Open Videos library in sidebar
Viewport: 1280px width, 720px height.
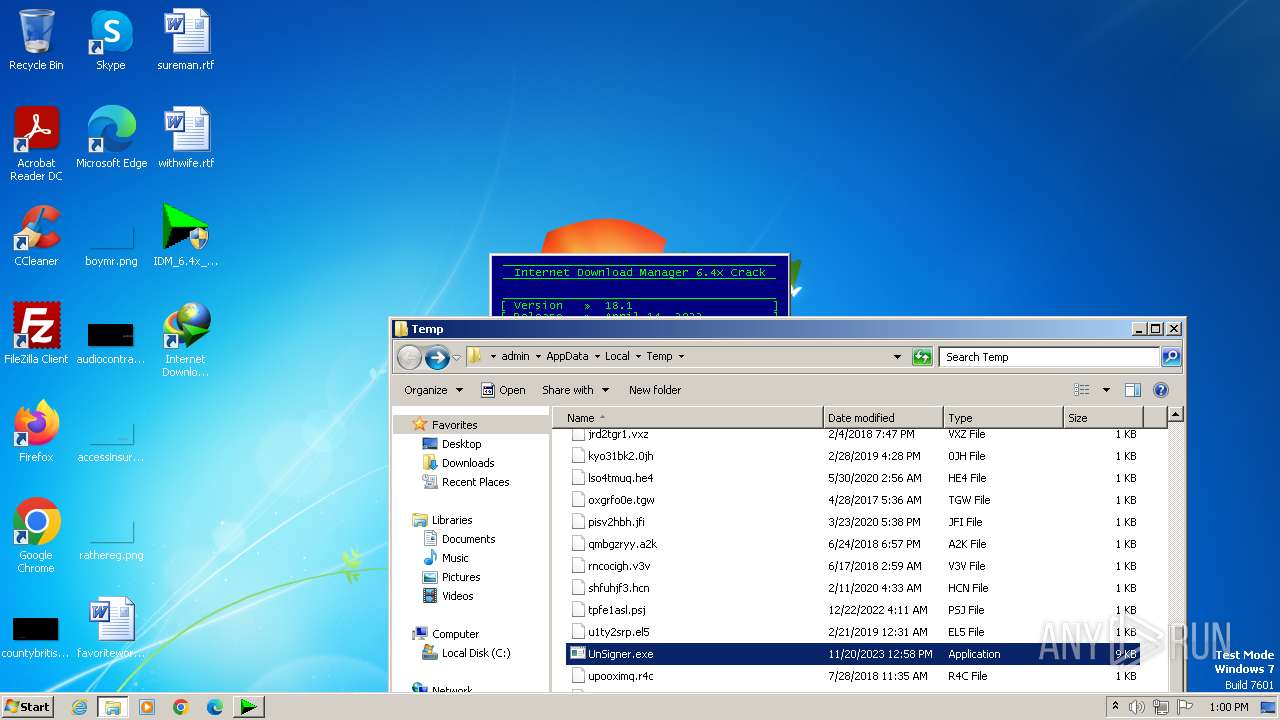pyautogui.click(x=457, y=596)
